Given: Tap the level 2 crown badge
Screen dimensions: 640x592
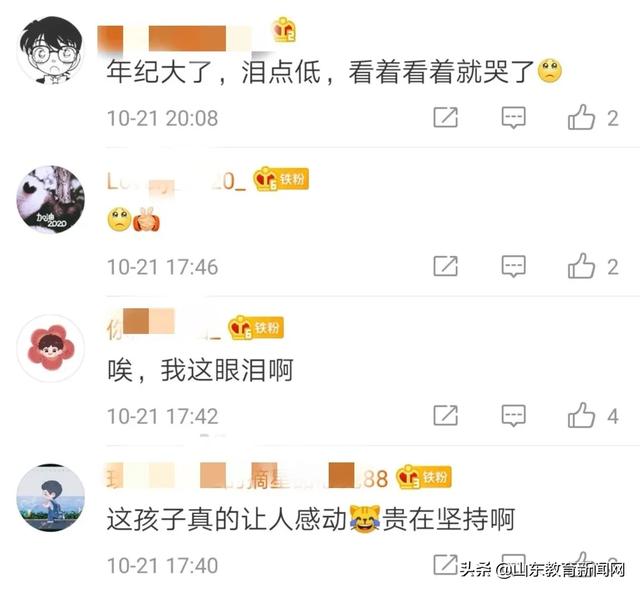Looking at the screenshot, I should [x=284, y=29].
